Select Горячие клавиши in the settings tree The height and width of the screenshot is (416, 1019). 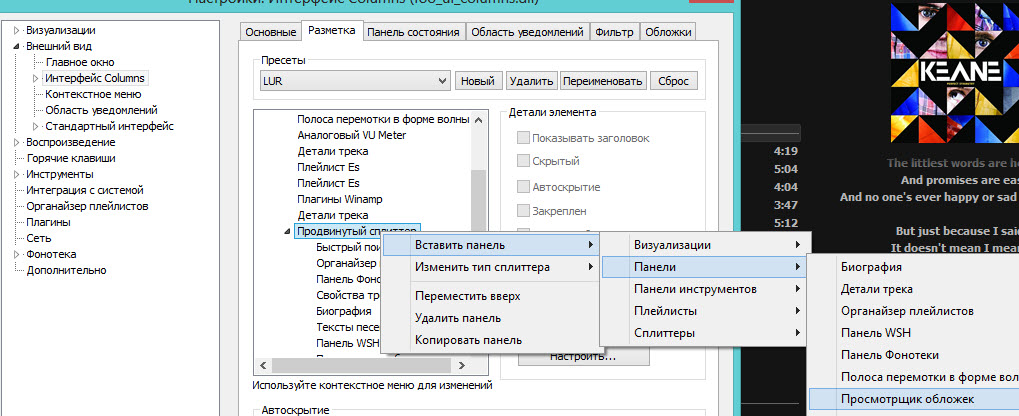pyautogui.click(x=71, y=158)
